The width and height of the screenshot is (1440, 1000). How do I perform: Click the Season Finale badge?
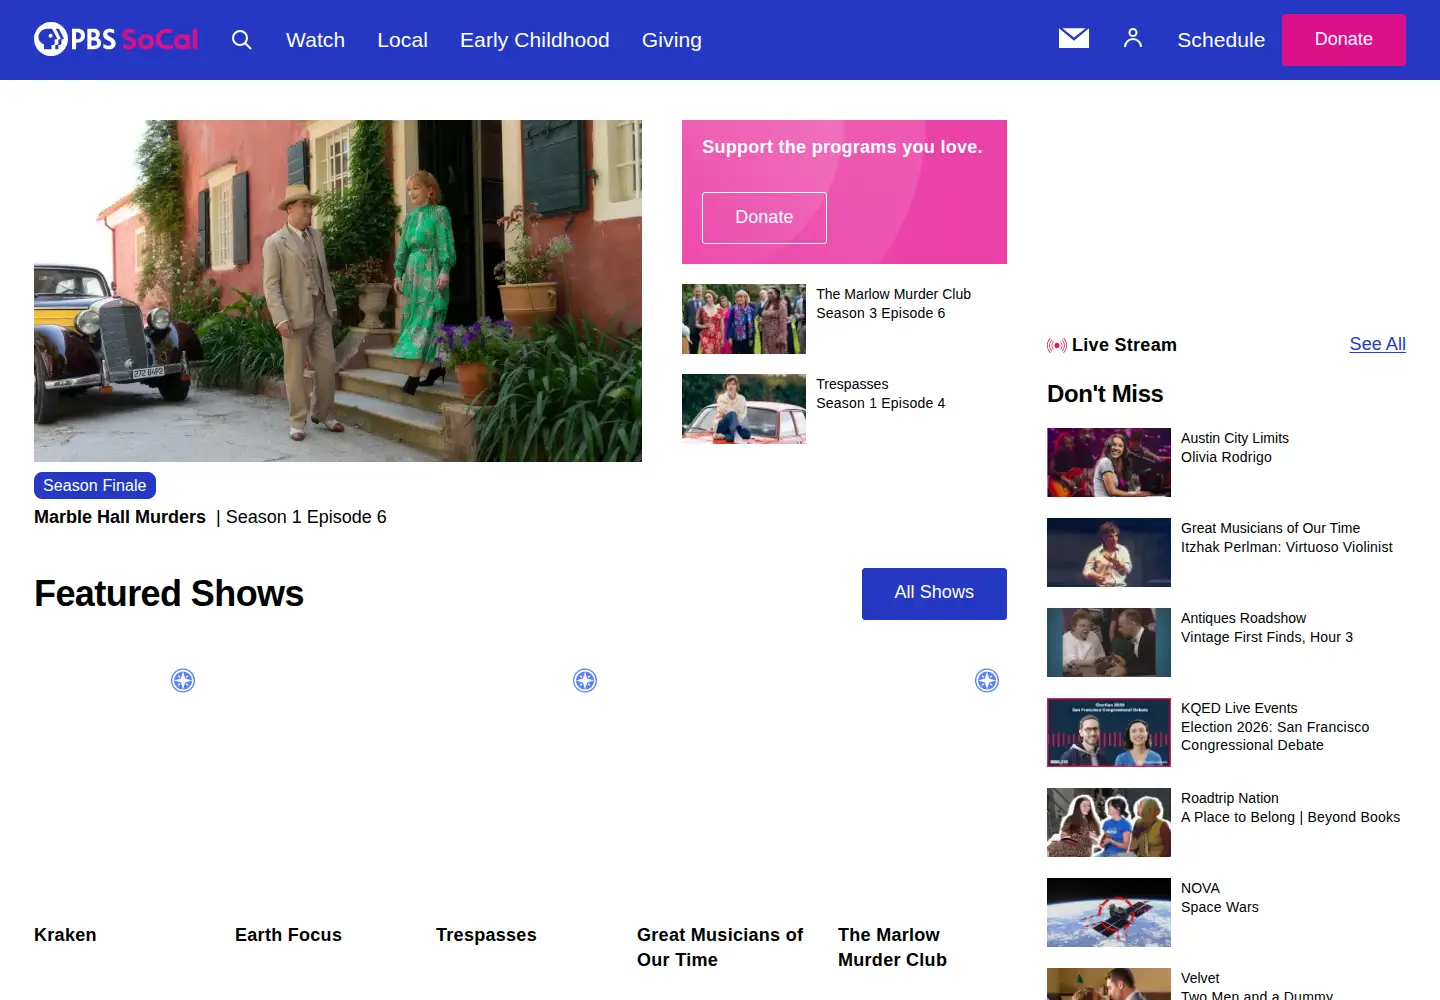coord(95,485)
